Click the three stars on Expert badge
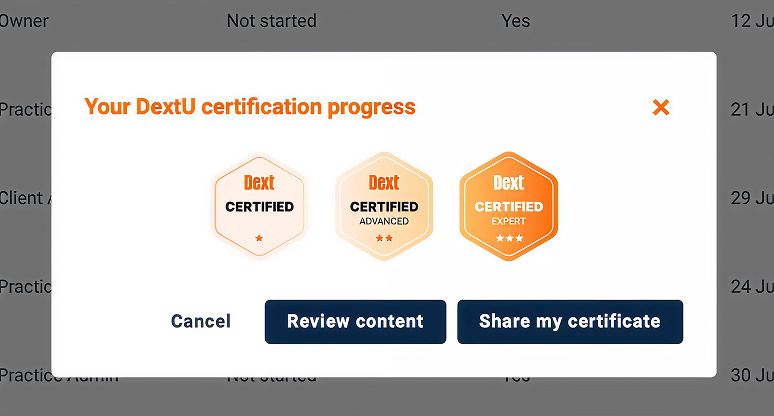Image resolution: width=774 pixels, height=416 pixels. point(509,238)
